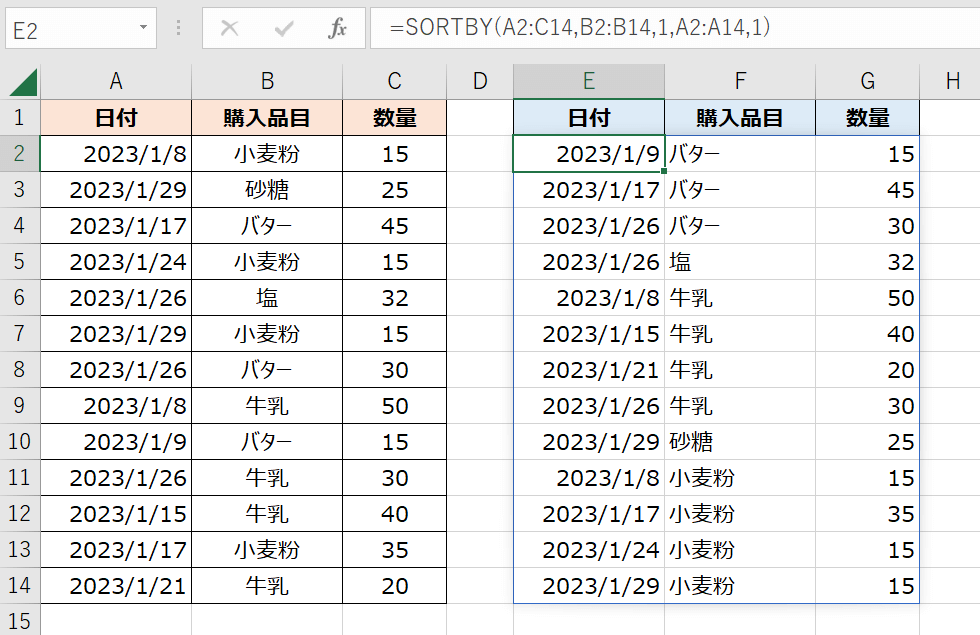Select column D header
The width and height of the screenshot is (980, 635).
[480, 82]
